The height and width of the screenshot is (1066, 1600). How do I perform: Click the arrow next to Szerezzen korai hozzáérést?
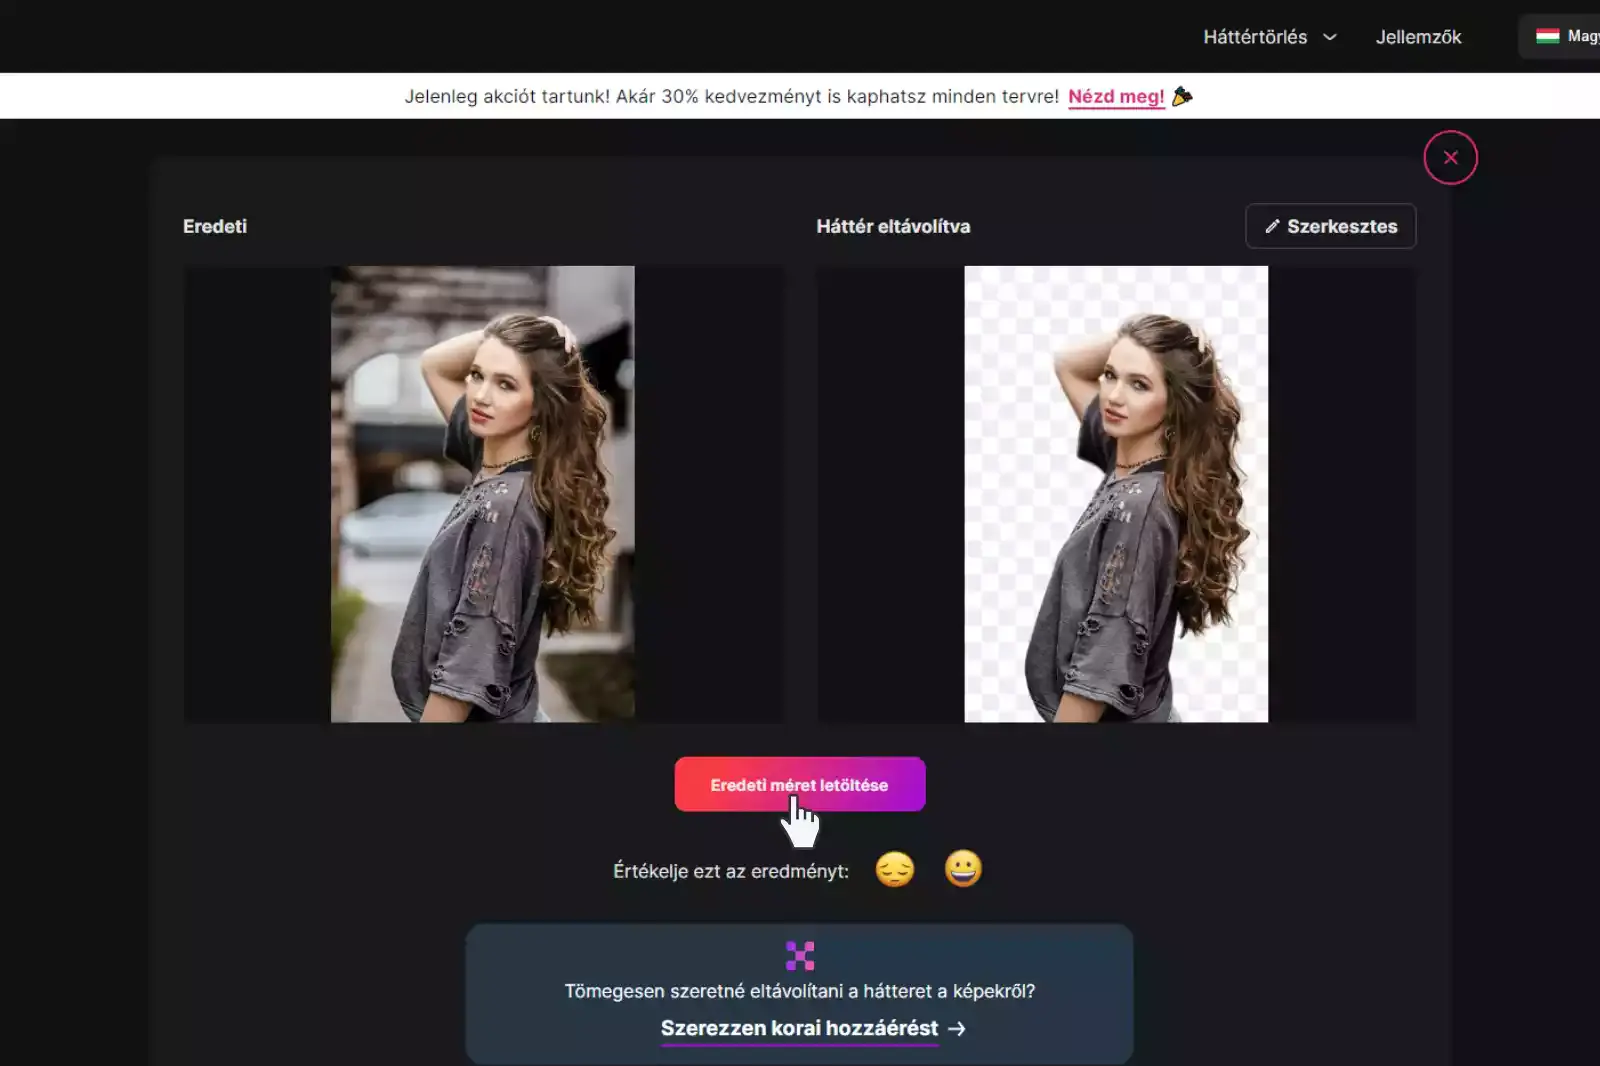(957, 1029)
